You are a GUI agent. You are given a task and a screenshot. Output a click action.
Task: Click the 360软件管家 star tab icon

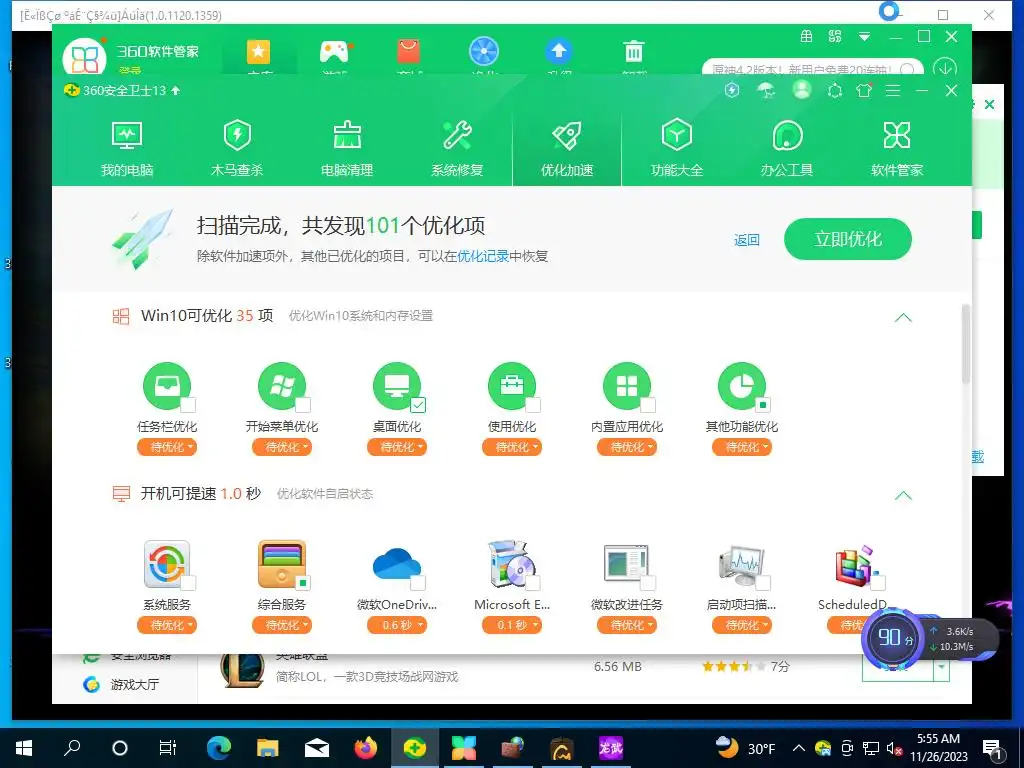point(259,52)
